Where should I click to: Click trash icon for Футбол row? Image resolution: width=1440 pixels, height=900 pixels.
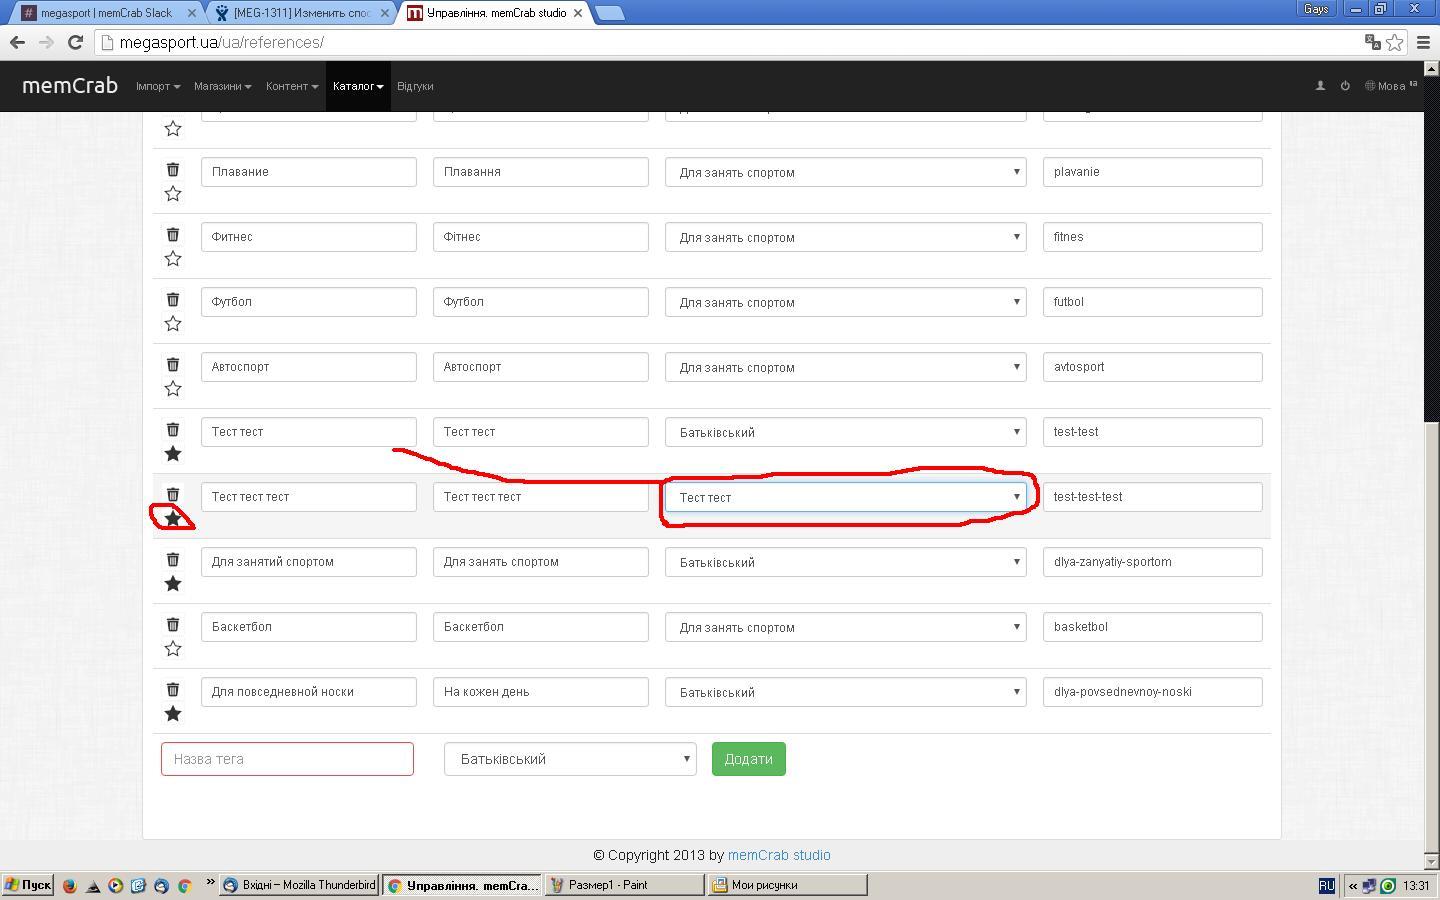point(173,300)
